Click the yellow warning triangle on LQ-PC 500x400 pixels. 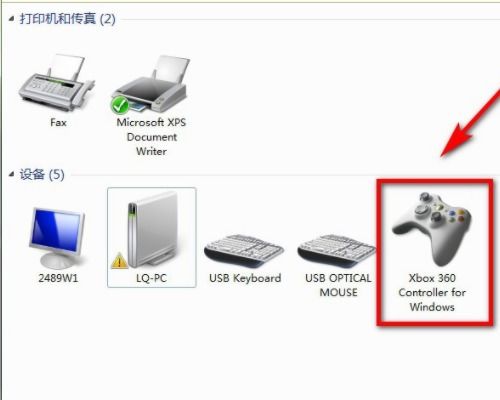pyautogui.click(x=119, y=261)
